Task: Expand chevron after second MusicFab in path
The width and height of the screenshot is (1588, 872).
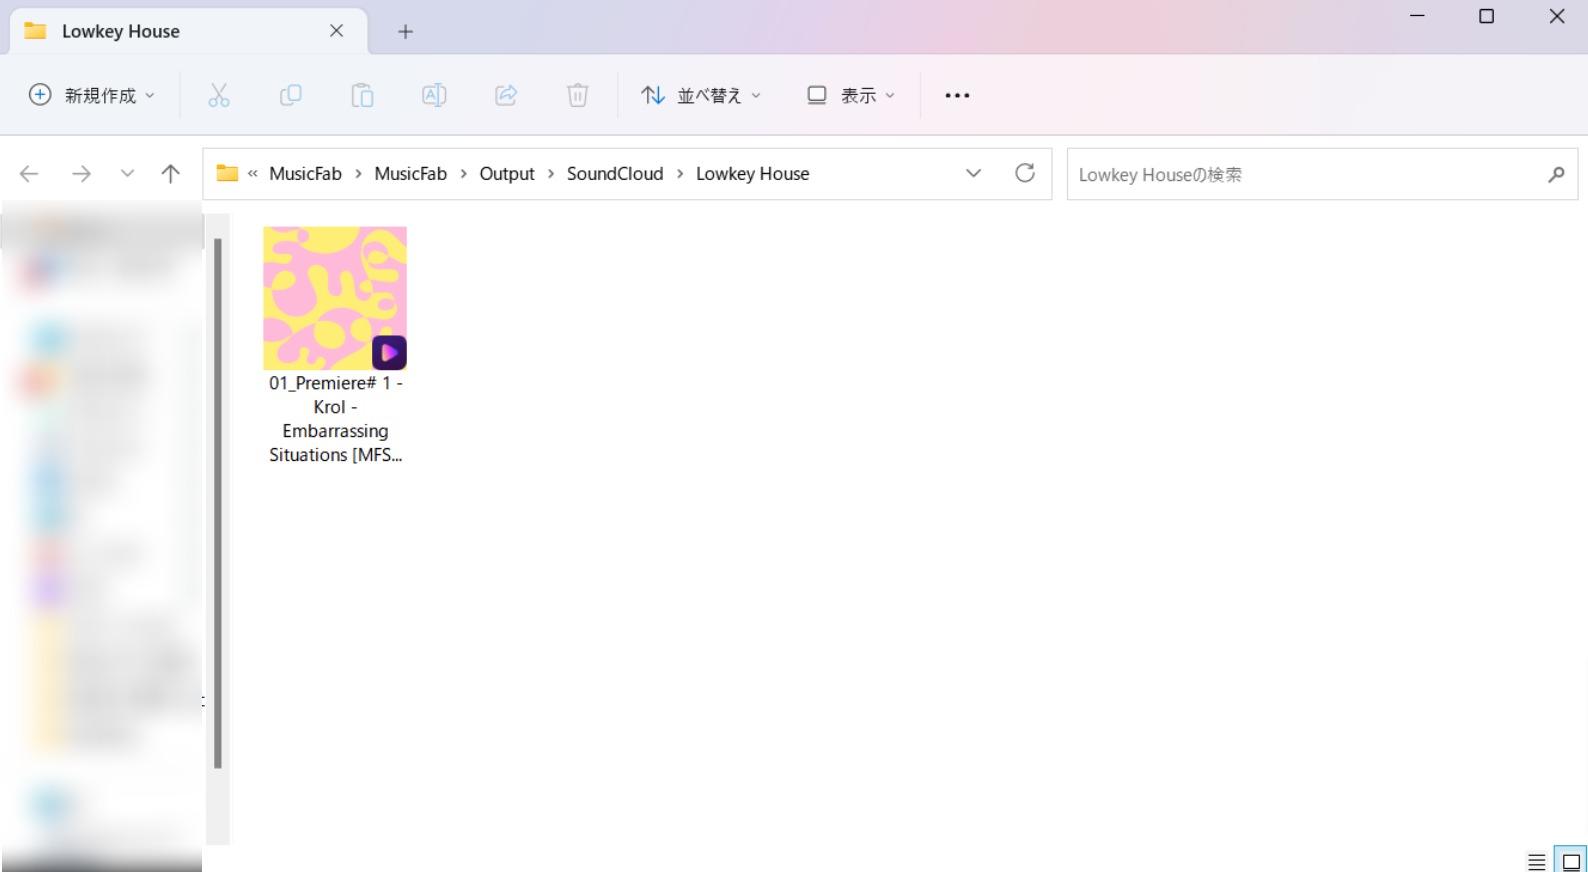Action: pos(463,173)
